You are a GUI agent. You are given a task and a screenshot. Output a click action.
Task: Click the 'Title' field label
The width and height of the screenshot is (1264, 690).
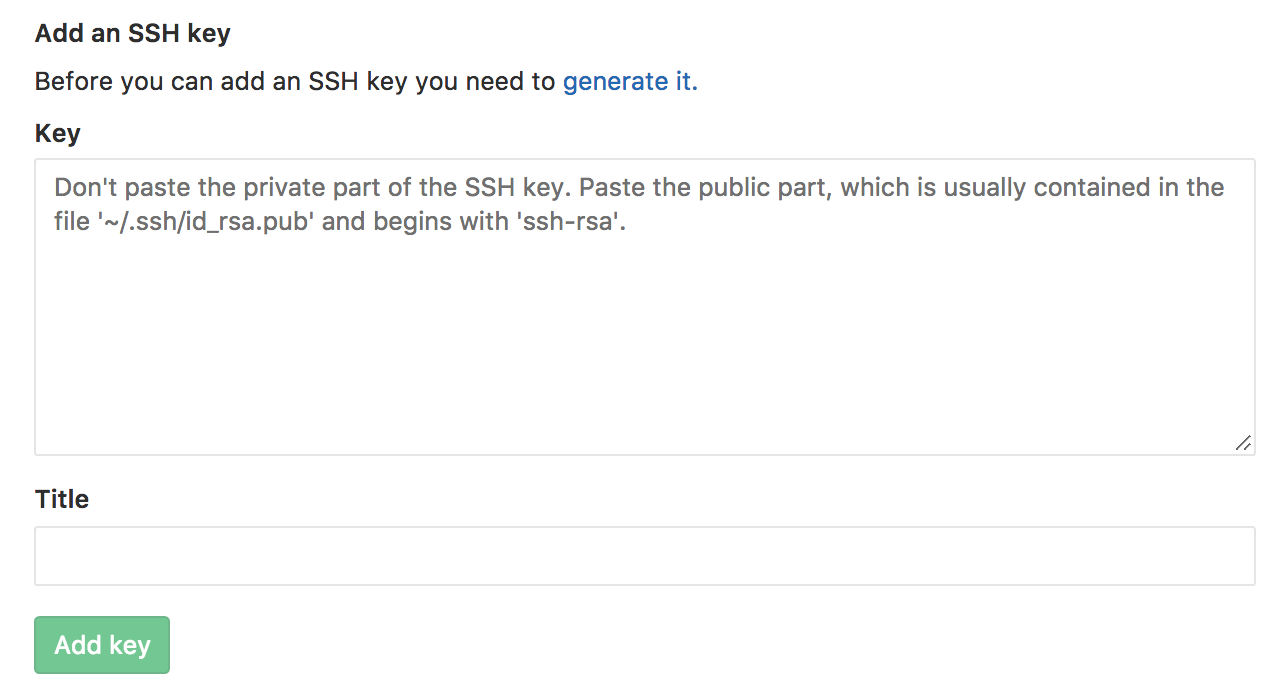click(x=62, y=499)
